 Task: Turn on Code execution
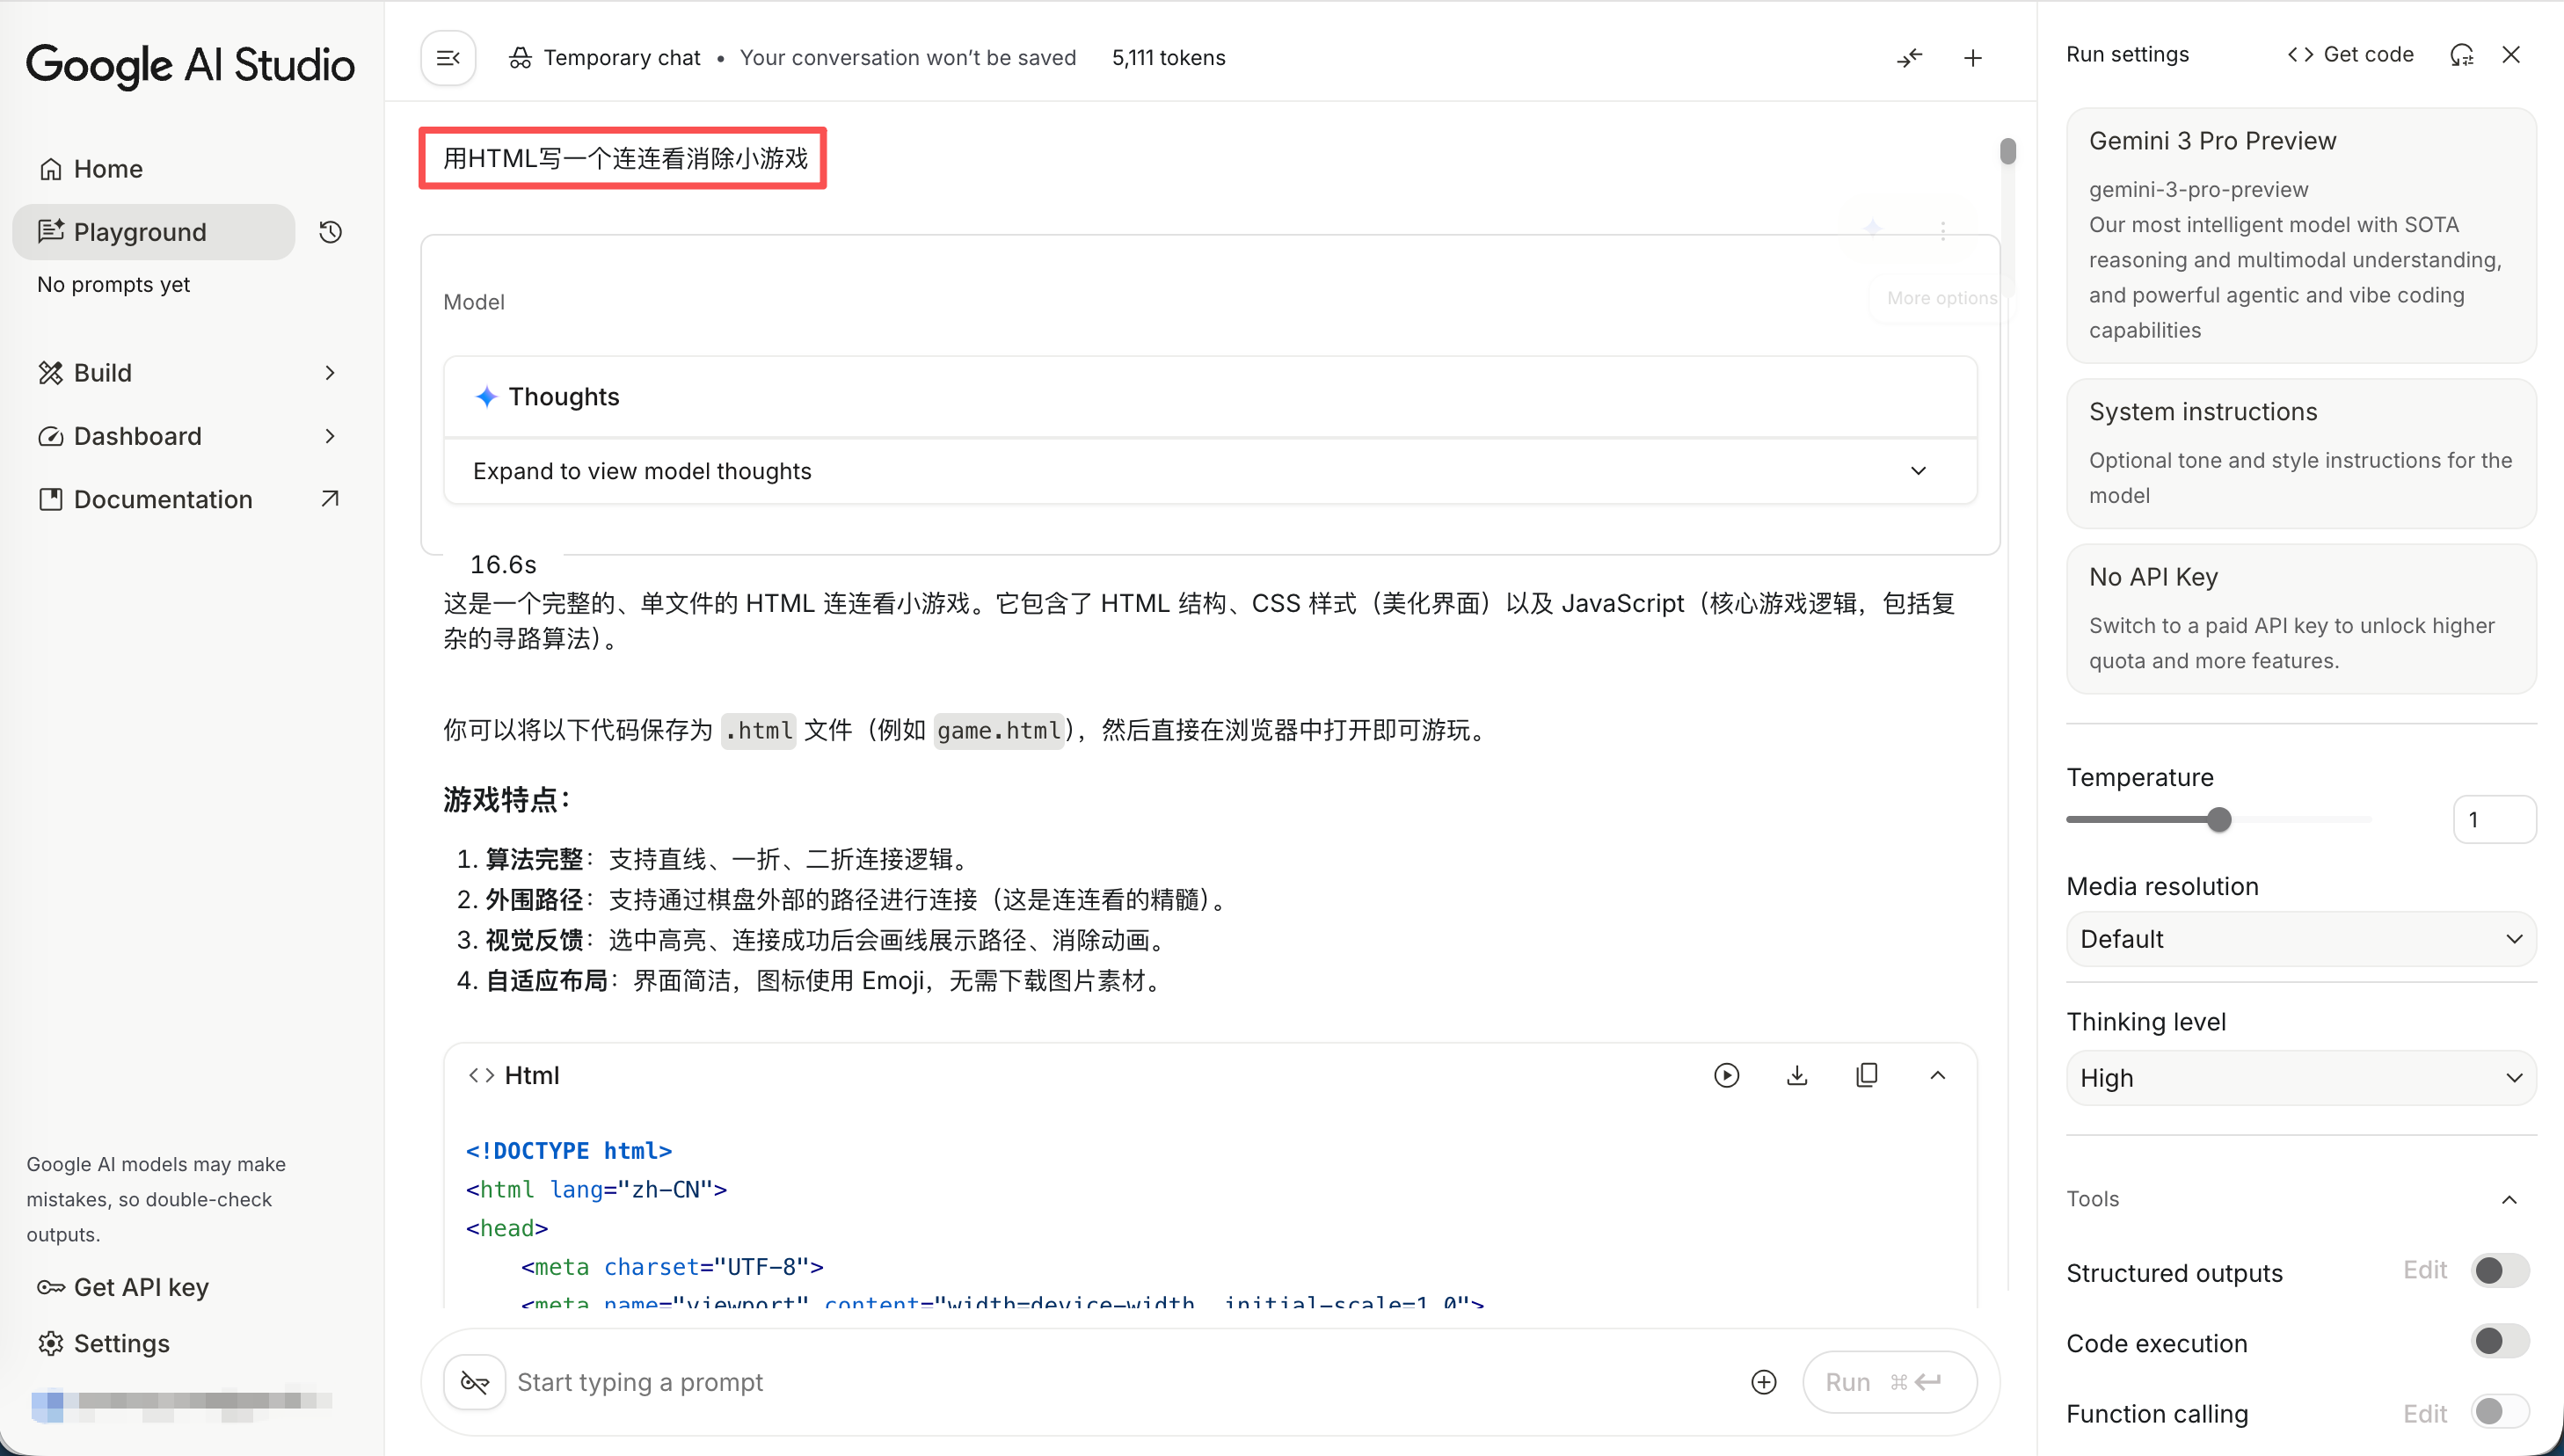click(2499, 1342)
